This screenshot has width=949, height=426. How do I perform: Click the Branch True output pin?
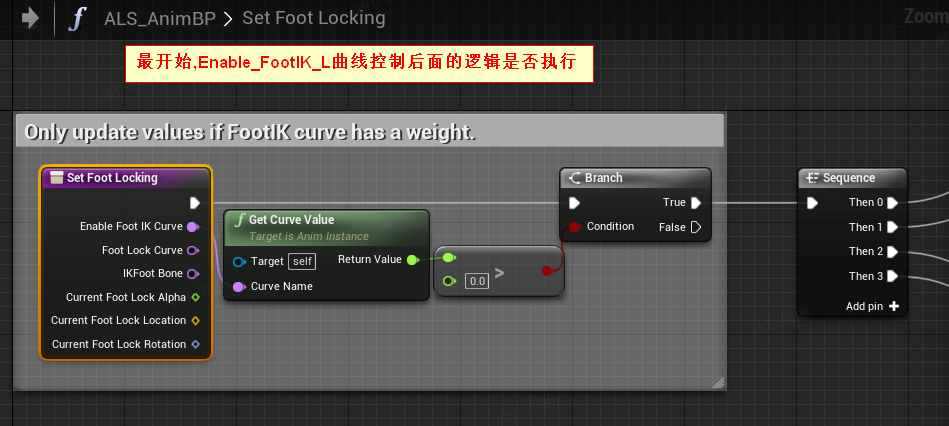[696, 203]
